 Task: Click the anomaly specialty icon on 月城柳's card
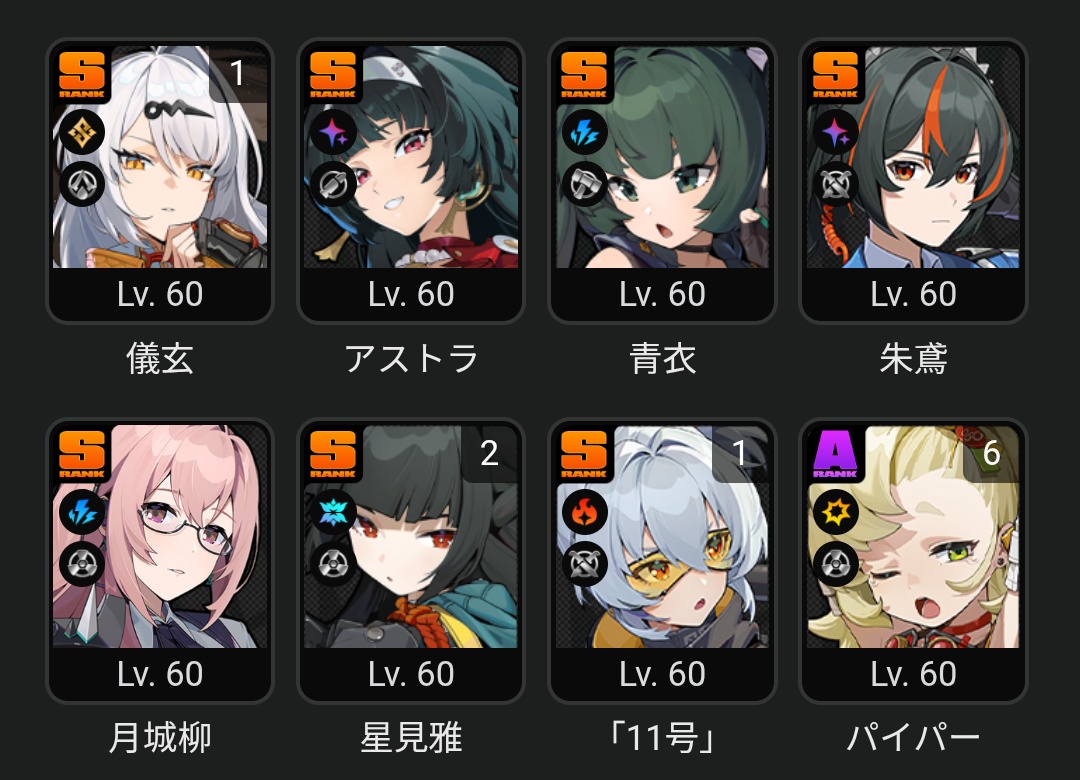[x=82, y=564]
